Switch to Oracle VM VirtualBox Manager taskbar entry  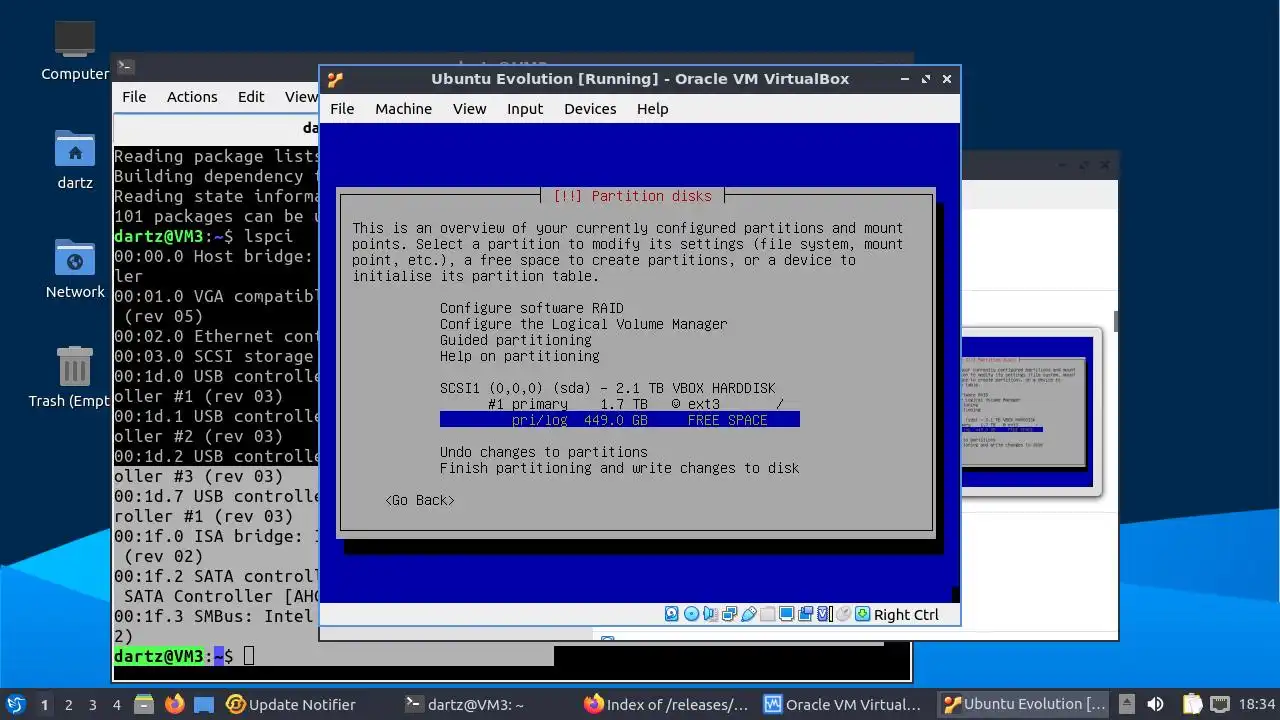pyautogui.click(x=845, y=704)
